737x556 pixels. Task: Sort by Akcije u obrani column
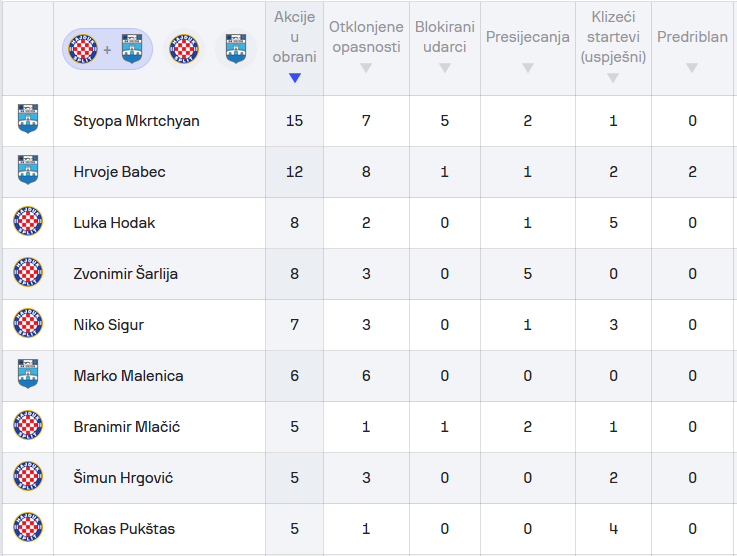point(294,47)
